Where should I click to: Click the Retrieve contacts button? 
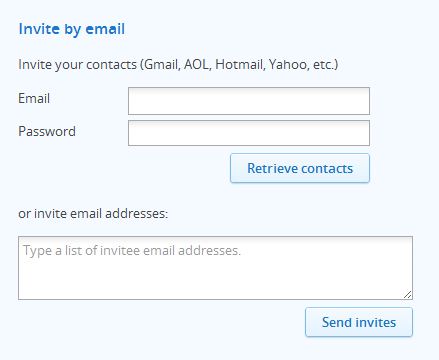click(x=300, y=168)
